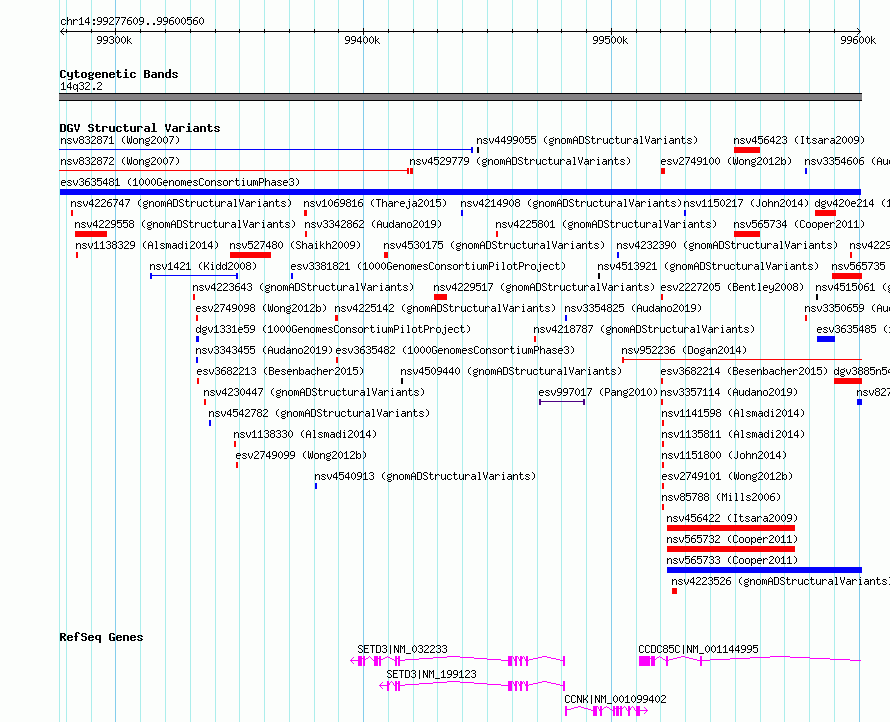The image size is (890, 722).
Task: Click nsv4214908 gnomAD variant label
Action: [571, 203]
